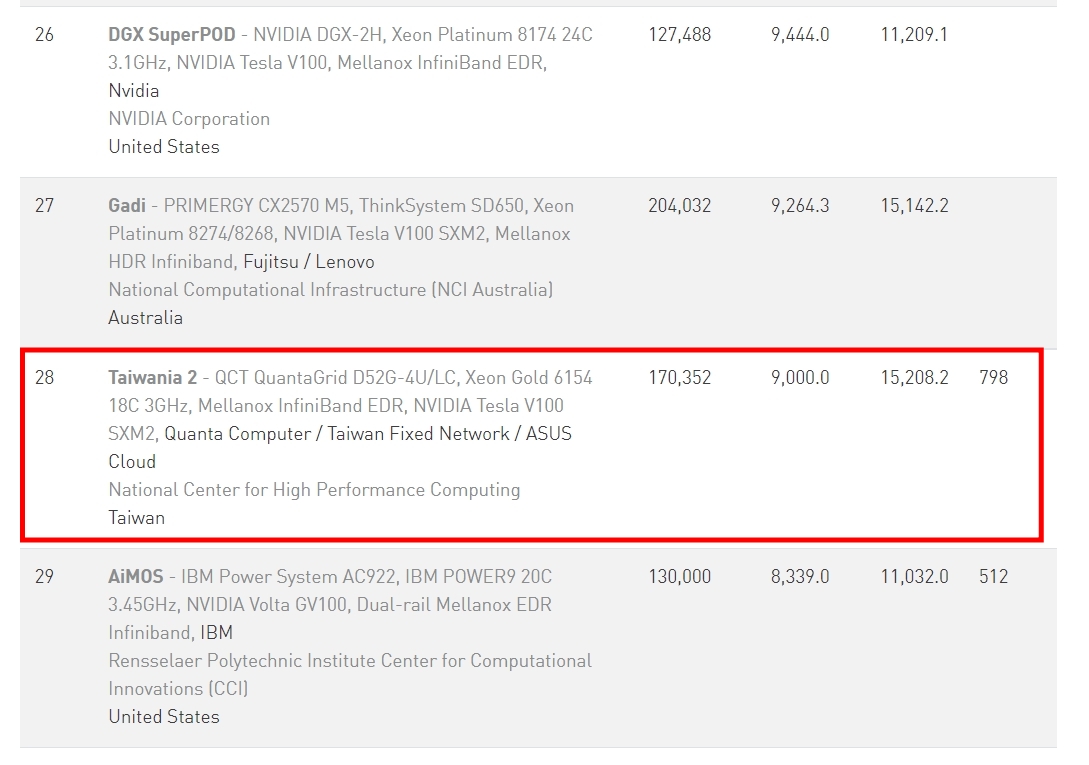Select rank number 26
Viewport: 1089px width, 765px height.
[x=44, y=35]
